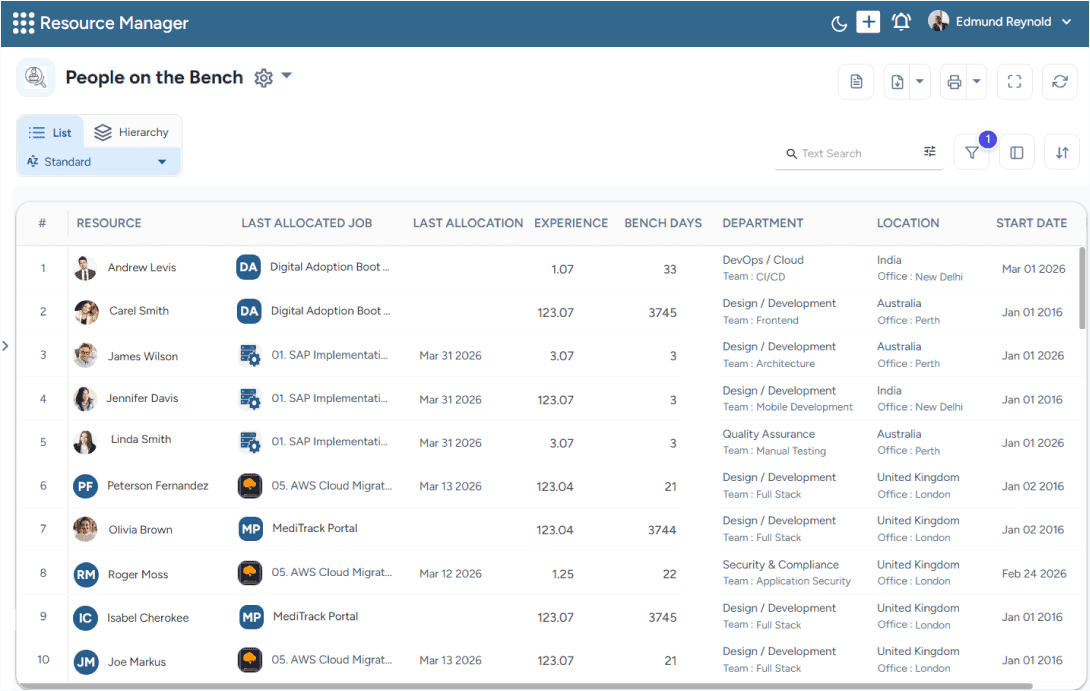This screenshot has width=1090, height=691.
Task: Open the notifications bell
Action: tap(901, 22)
